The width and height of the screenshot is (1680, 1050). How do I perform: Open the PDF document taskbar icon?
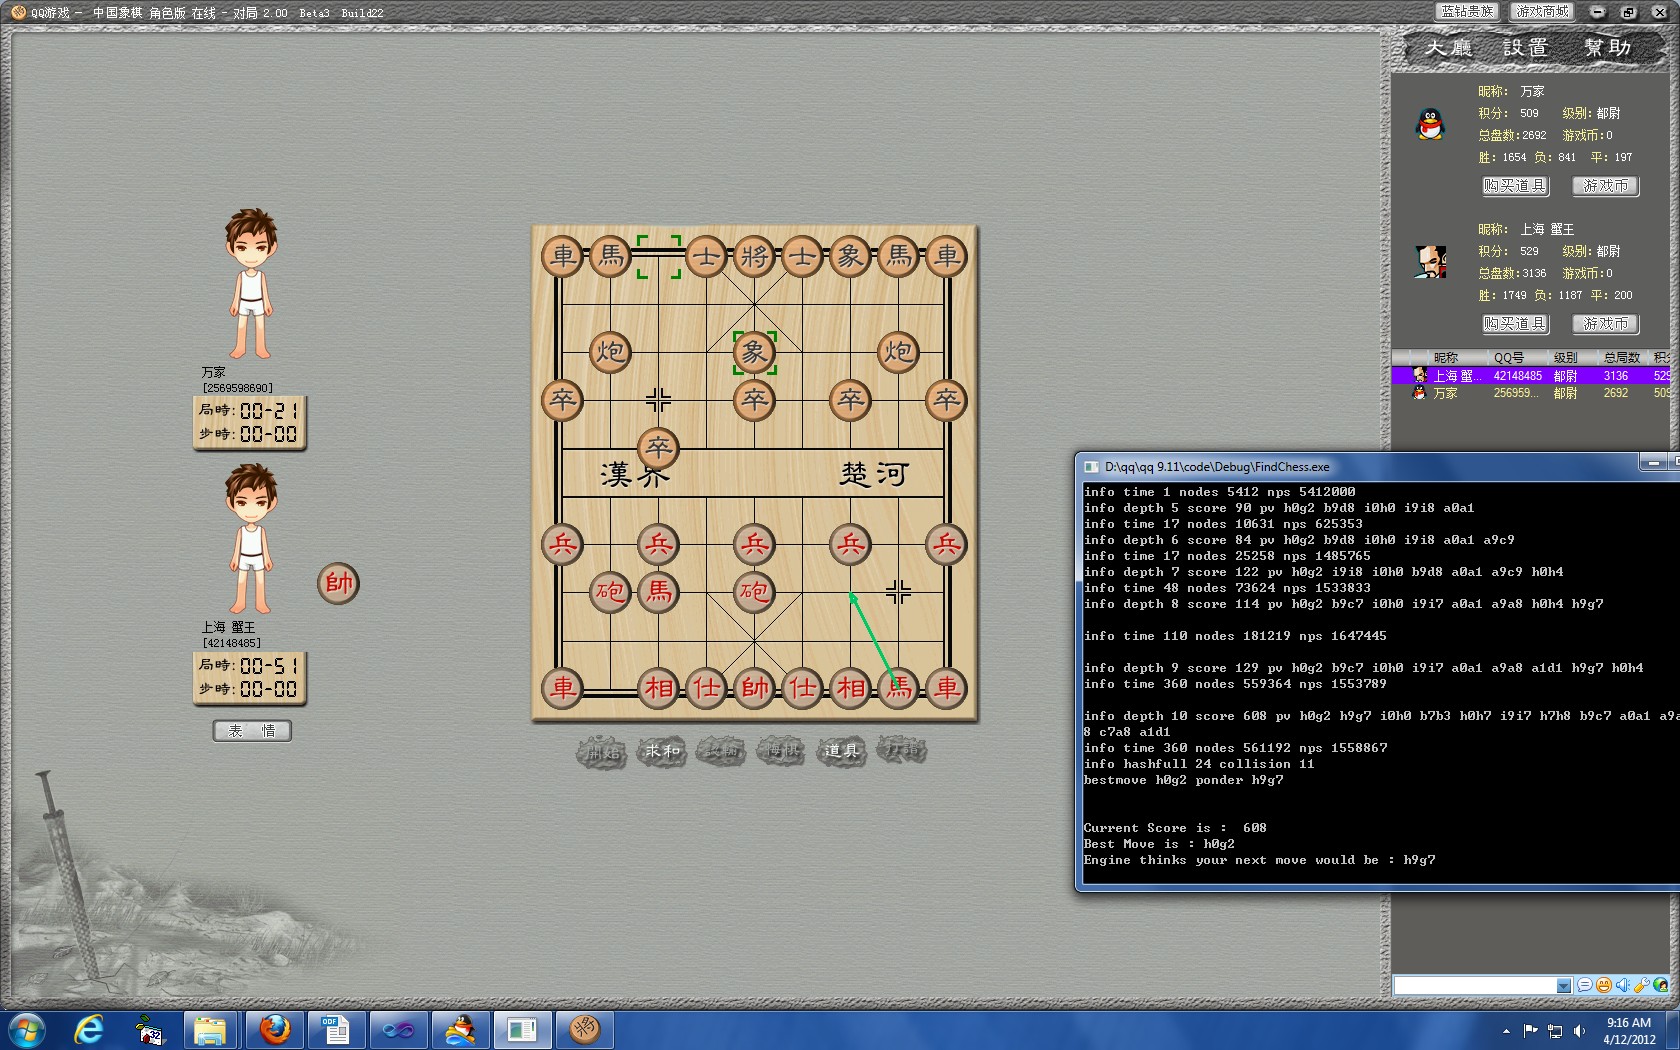(337, 1029)
